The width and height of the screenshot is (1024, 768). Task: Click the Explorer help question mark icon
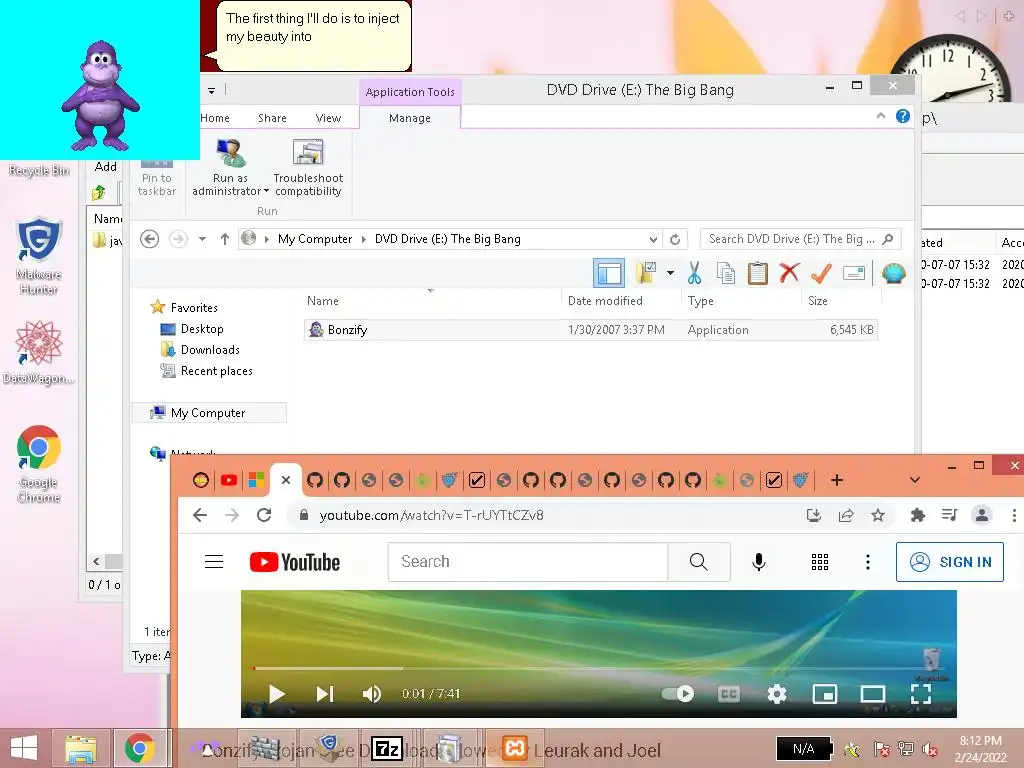click(903, 116)
